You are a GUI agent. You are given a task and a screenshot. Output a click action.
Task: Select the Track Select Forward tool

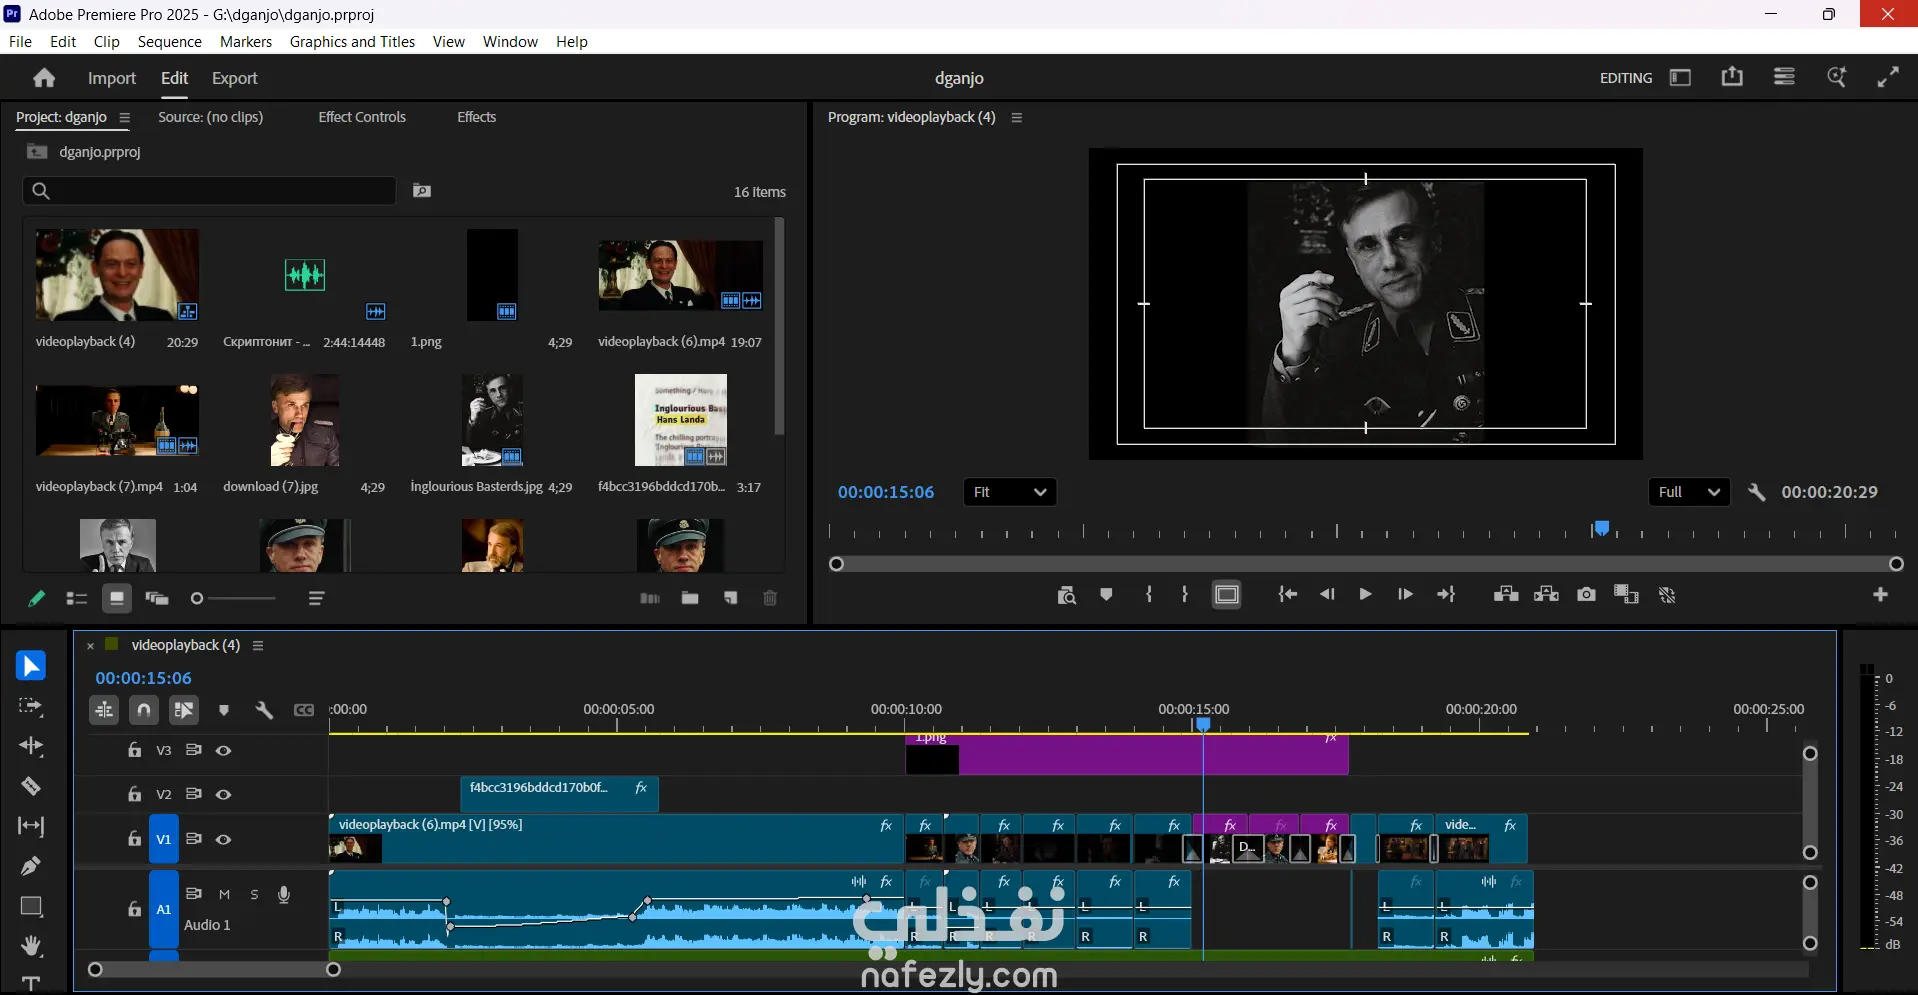(x=31, y=706)
